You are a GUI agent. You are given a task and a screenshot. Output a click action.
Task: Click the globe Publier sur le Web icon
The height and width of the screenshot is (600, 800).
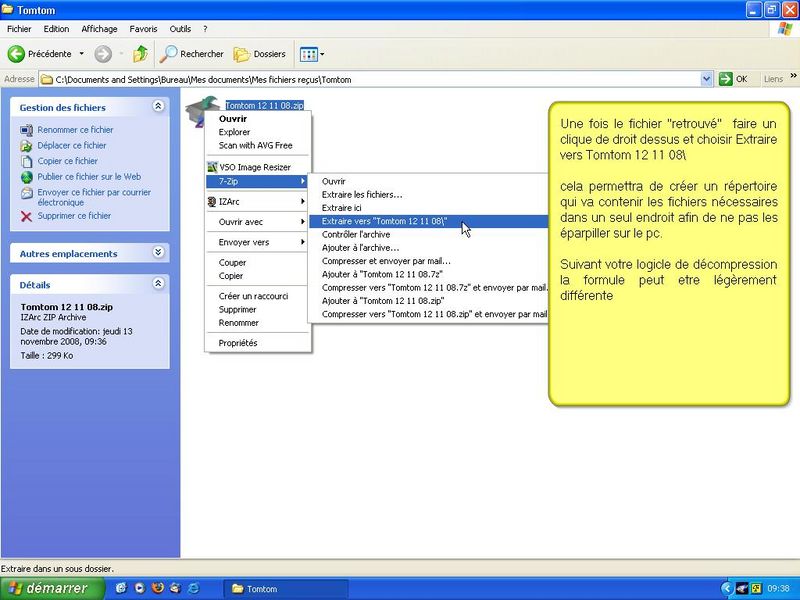point(27,177)
